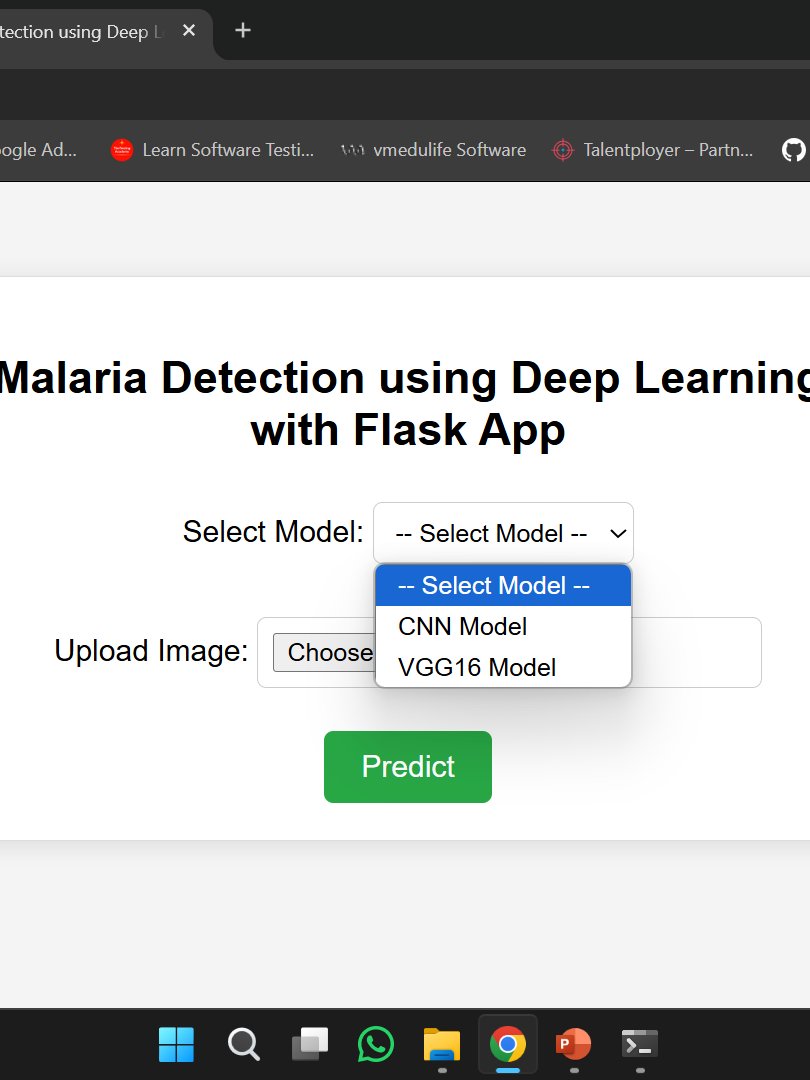Open the Select Model dropdown

(503, 532)
